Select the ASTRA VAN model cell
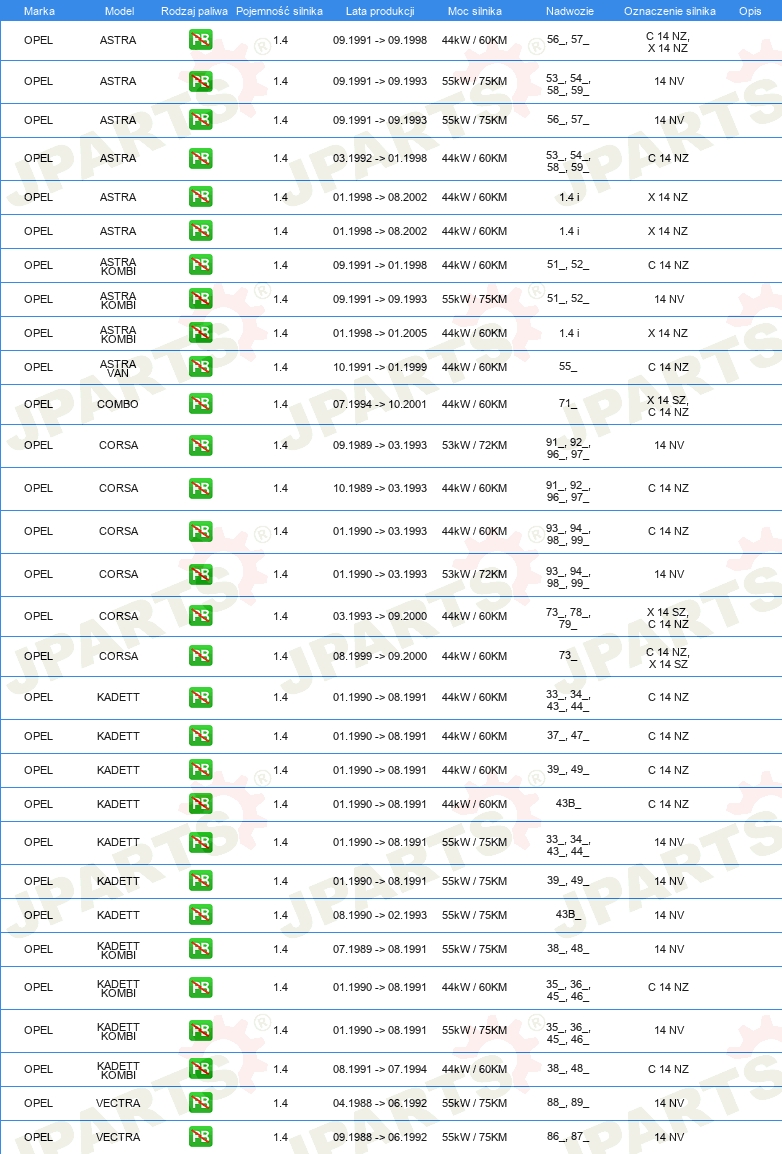Screen dimensions: 782x1154 [x=118, y=368]
